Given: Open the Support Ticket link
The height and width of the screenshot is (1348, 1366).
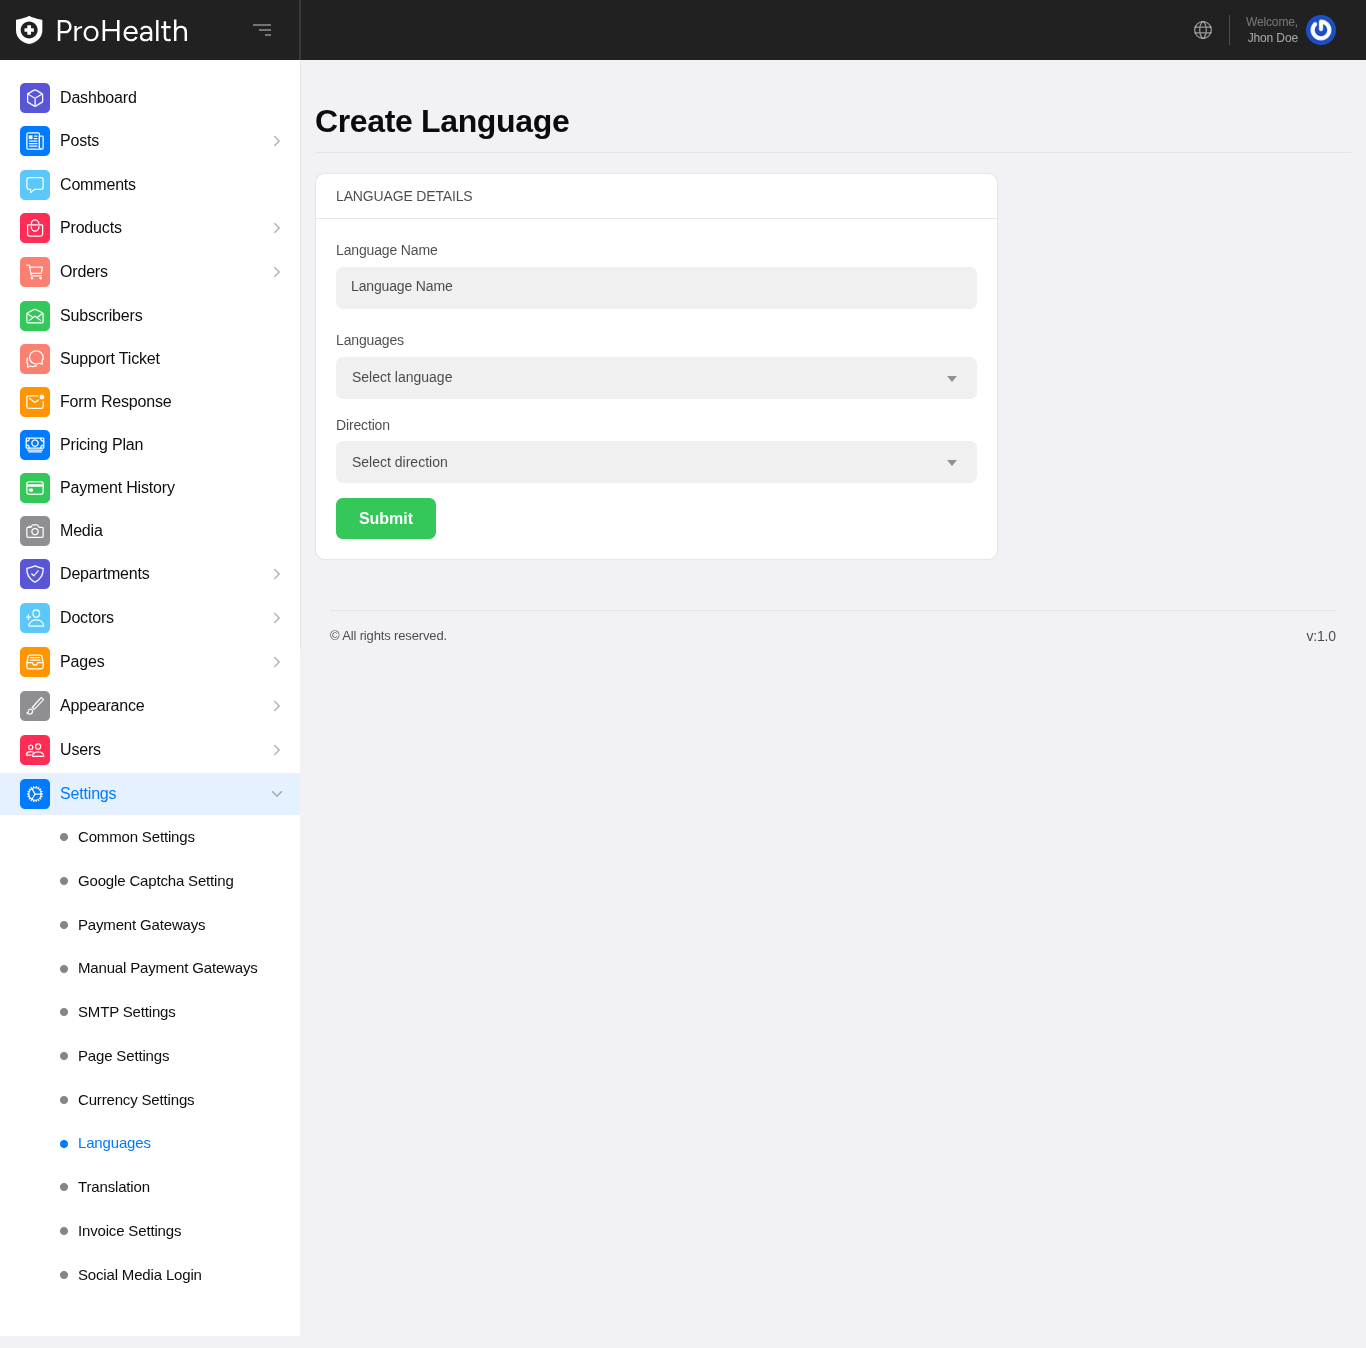Looking at the screenshot, I should click(x=110, y=359).
